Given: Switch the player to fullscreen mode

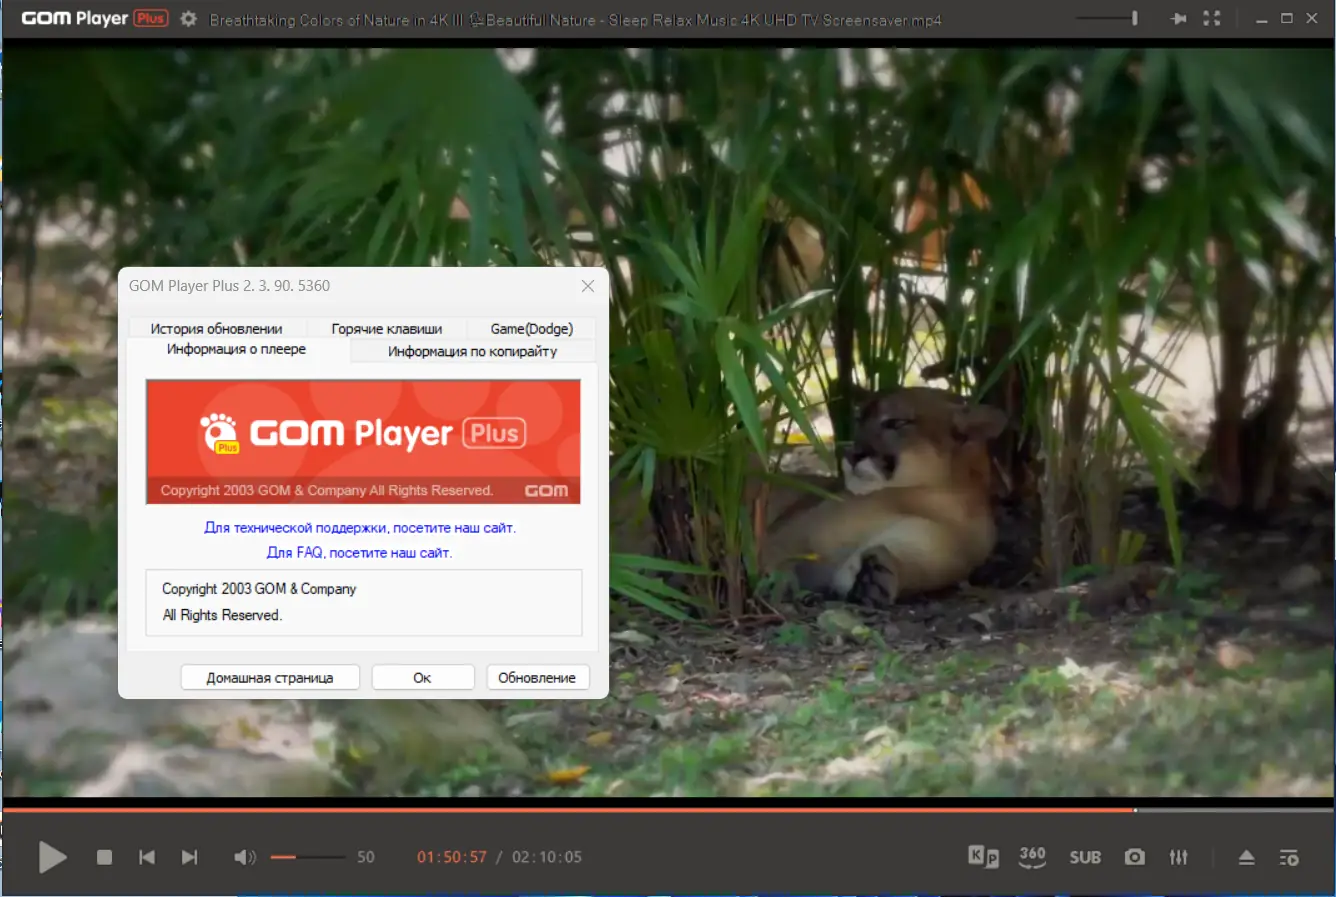Looking at the screenshot, I should tap(1212, 19).
